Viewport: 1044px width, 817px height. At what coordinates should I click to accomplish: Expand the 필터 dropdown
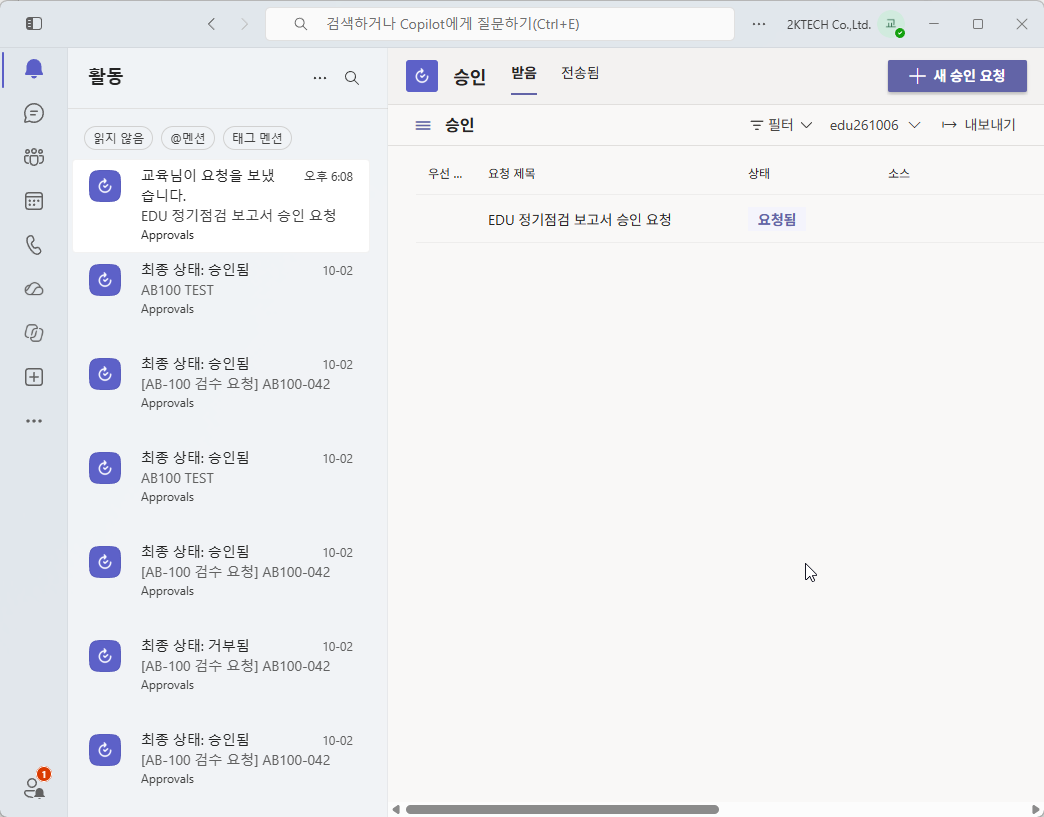[x=781, y=125]
